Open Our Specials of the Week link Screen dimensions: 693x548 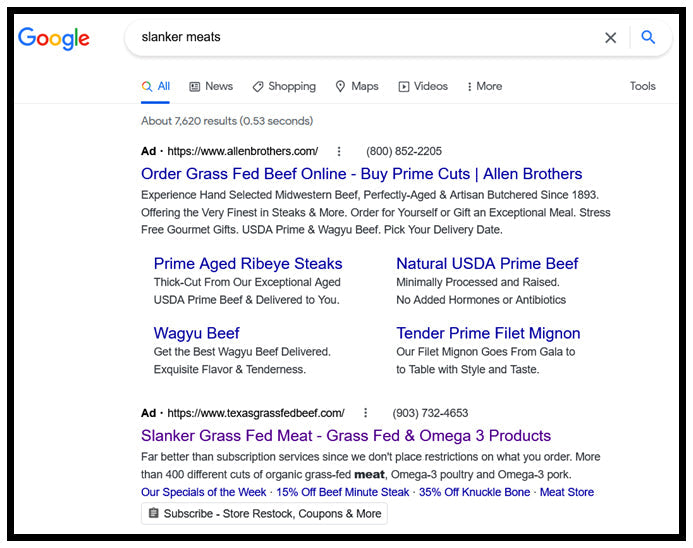coord(203,492)
